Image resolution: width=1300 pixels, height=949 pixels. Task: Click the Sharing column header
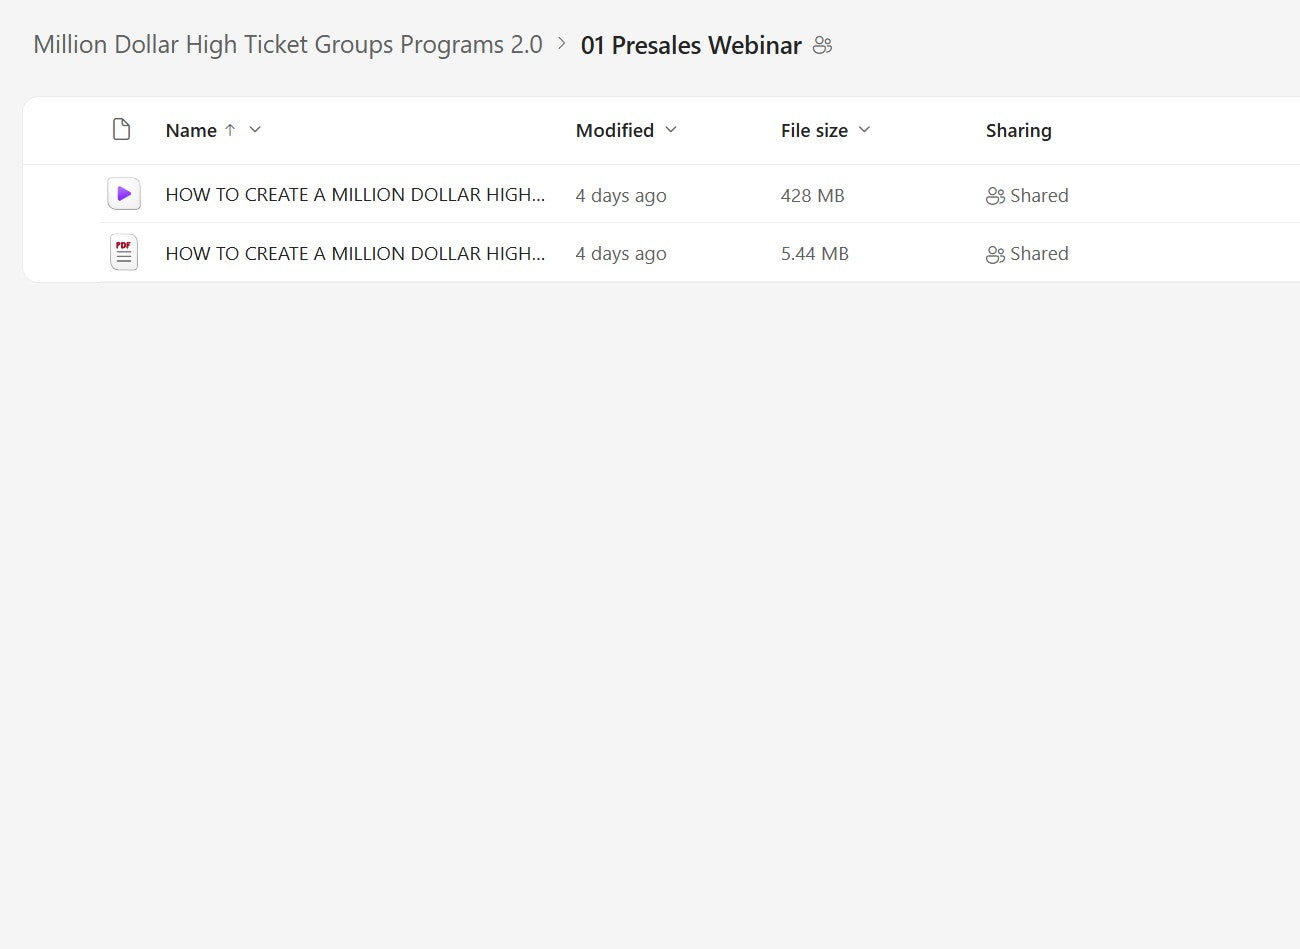pos(1018,130)
